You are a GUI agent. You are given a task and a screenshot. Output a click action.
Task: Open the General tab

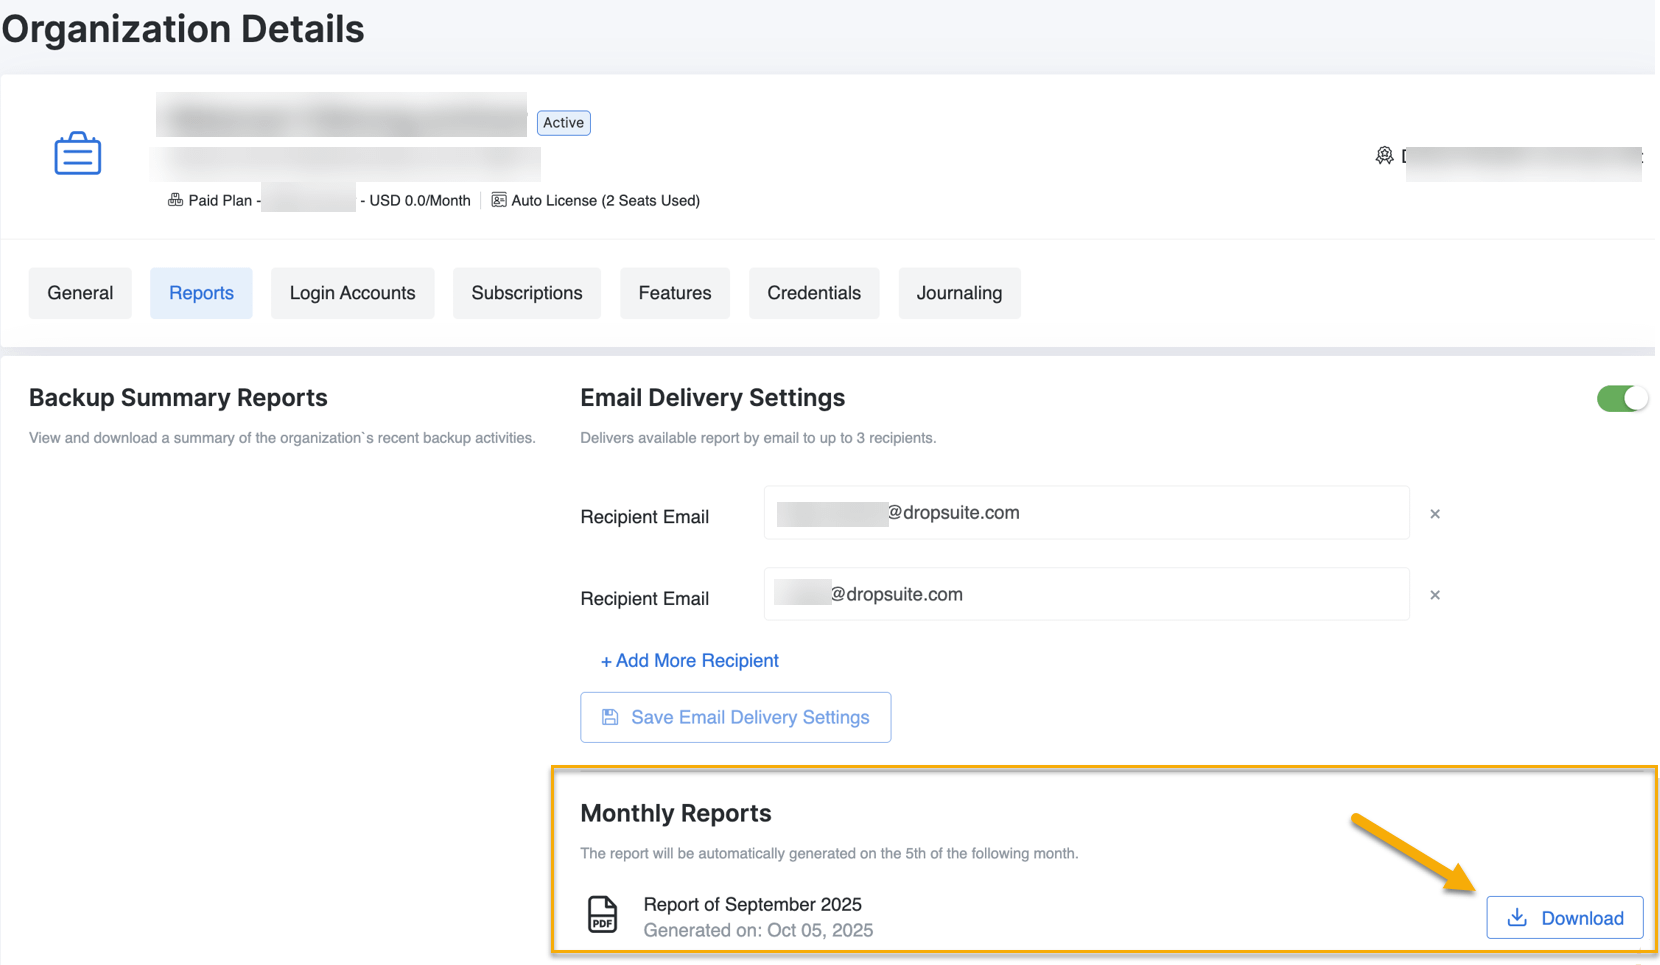coord(80,293)
